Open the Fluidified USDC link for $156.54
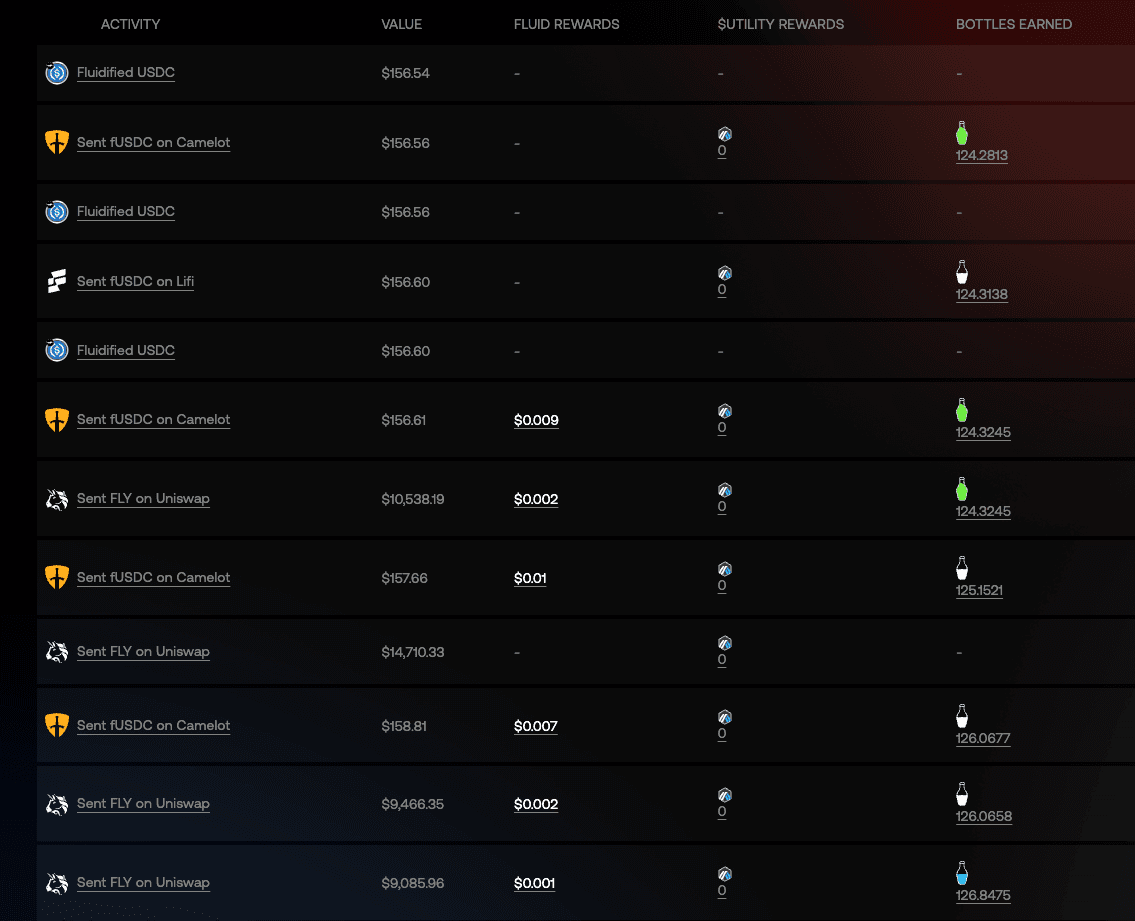This screenshot has width=1135, height=921. [126, 72]
